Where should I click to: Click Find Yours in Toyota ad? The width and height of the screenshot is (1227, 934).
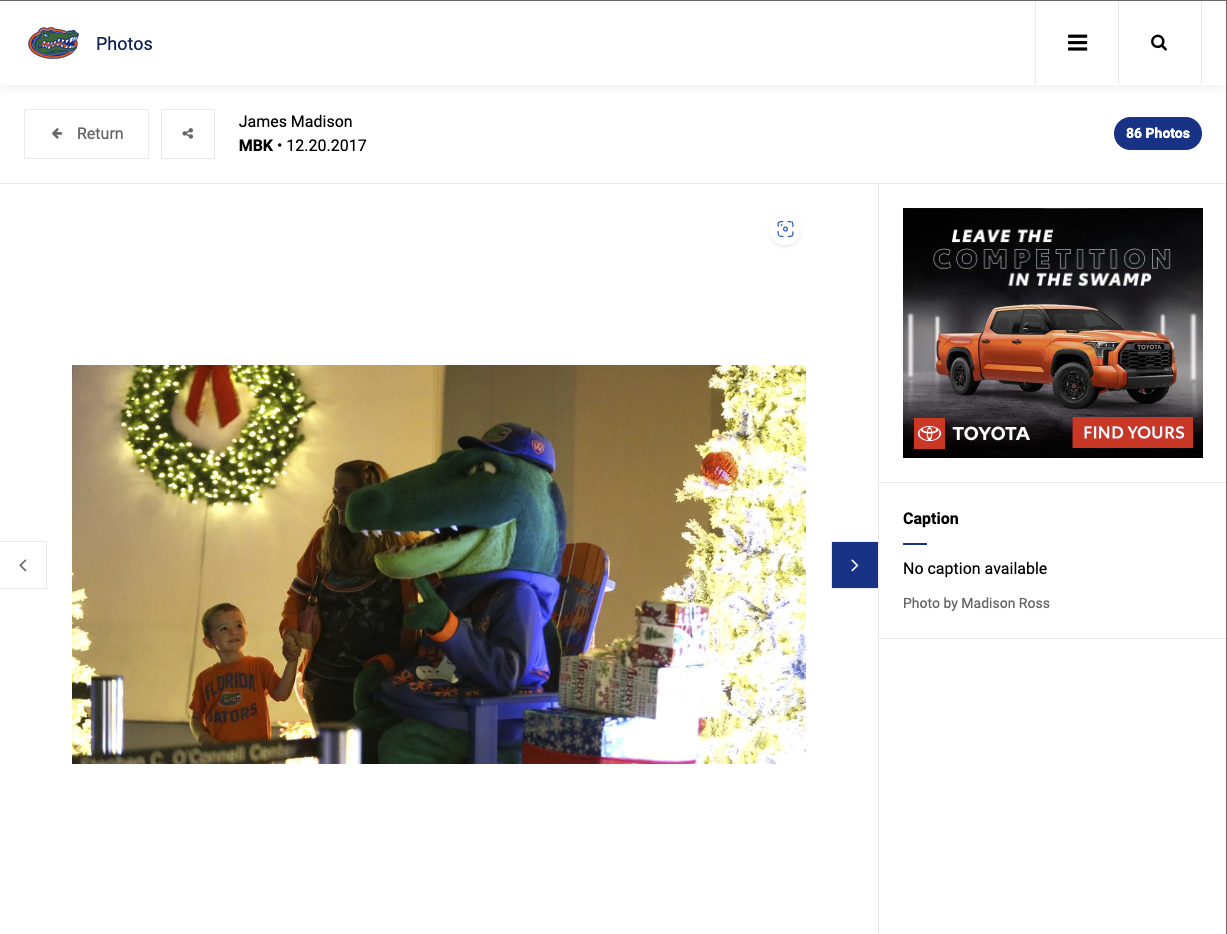pyautogui.click(x=1133, y=433)
